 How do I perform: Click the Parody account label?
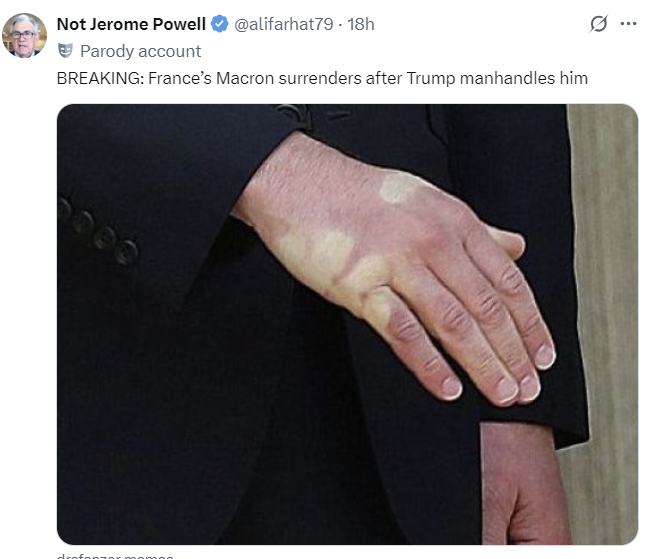tap(140, 51)
